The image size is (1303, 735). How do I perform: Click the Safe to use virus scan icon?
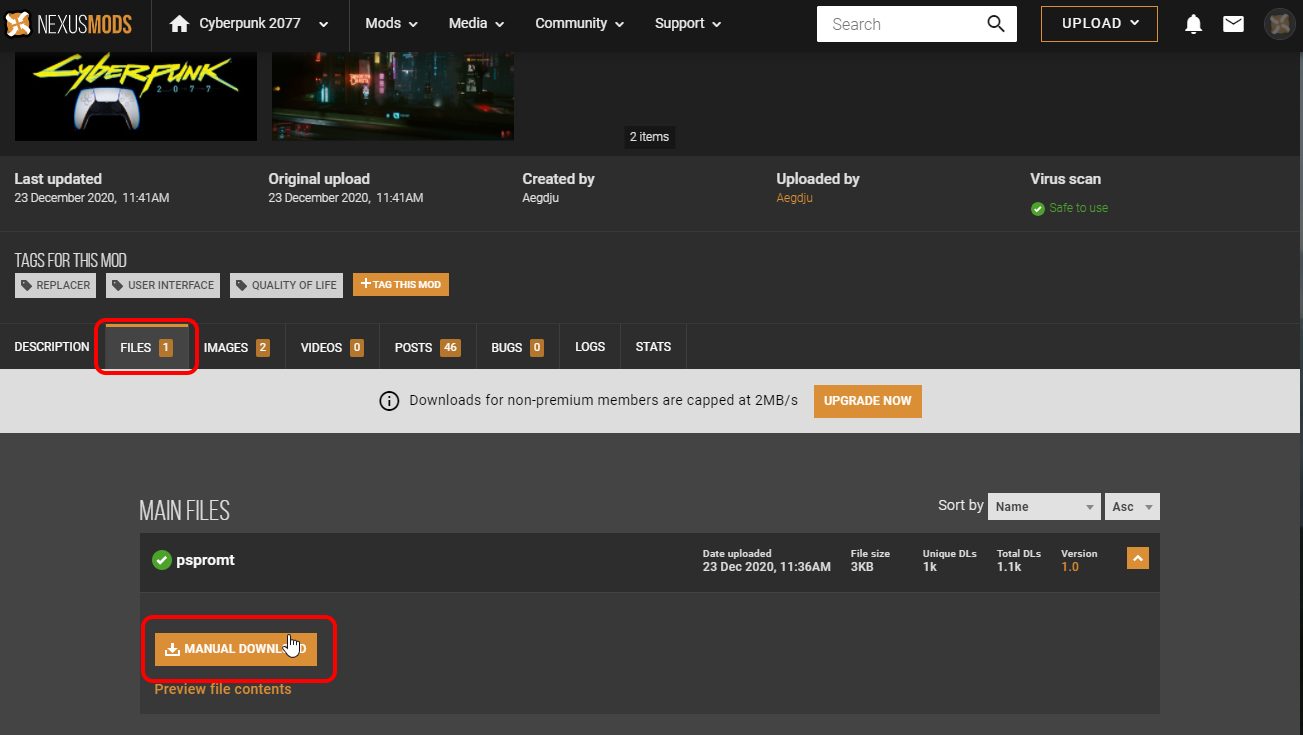(x=1038, y=208)
